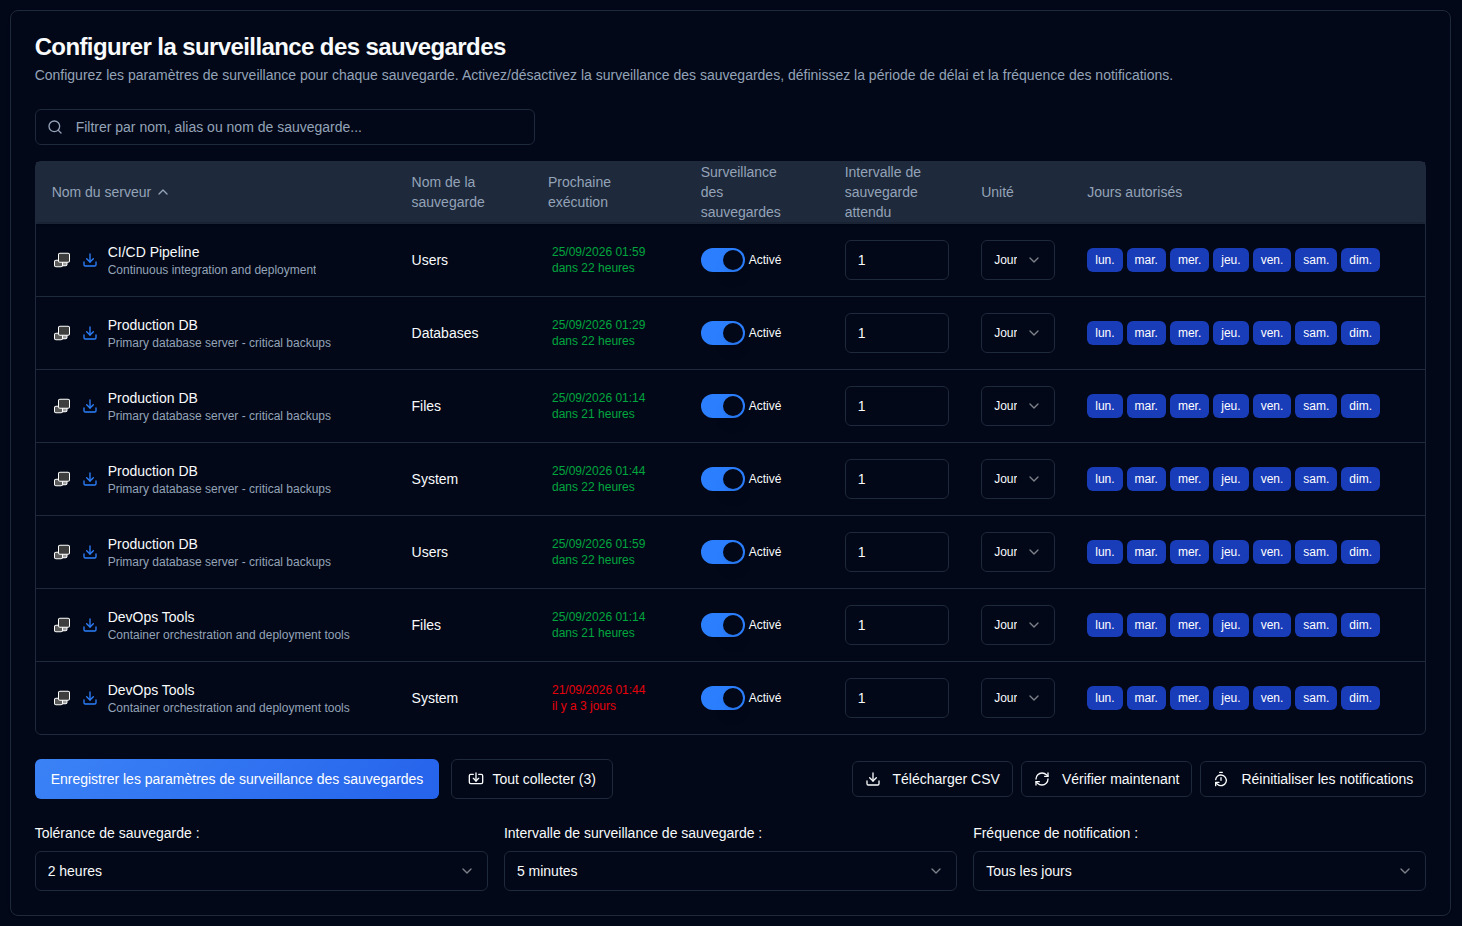Click server icon in Production DB Files row
Image resolution: width=1462 pixels, height=926 pixels.
click(62, 406)
